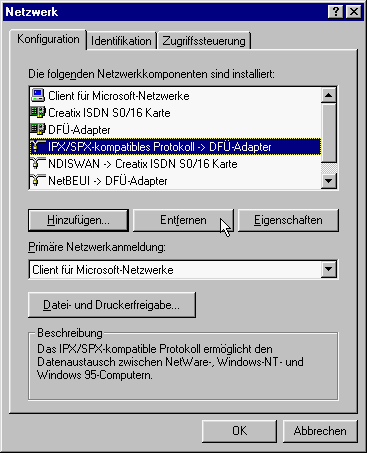Expand the Primäre Netzwerkanmeldung dropdown arrow
Image resolution: width=367 pixels, height=453 pixels.
tap(329, 269)
